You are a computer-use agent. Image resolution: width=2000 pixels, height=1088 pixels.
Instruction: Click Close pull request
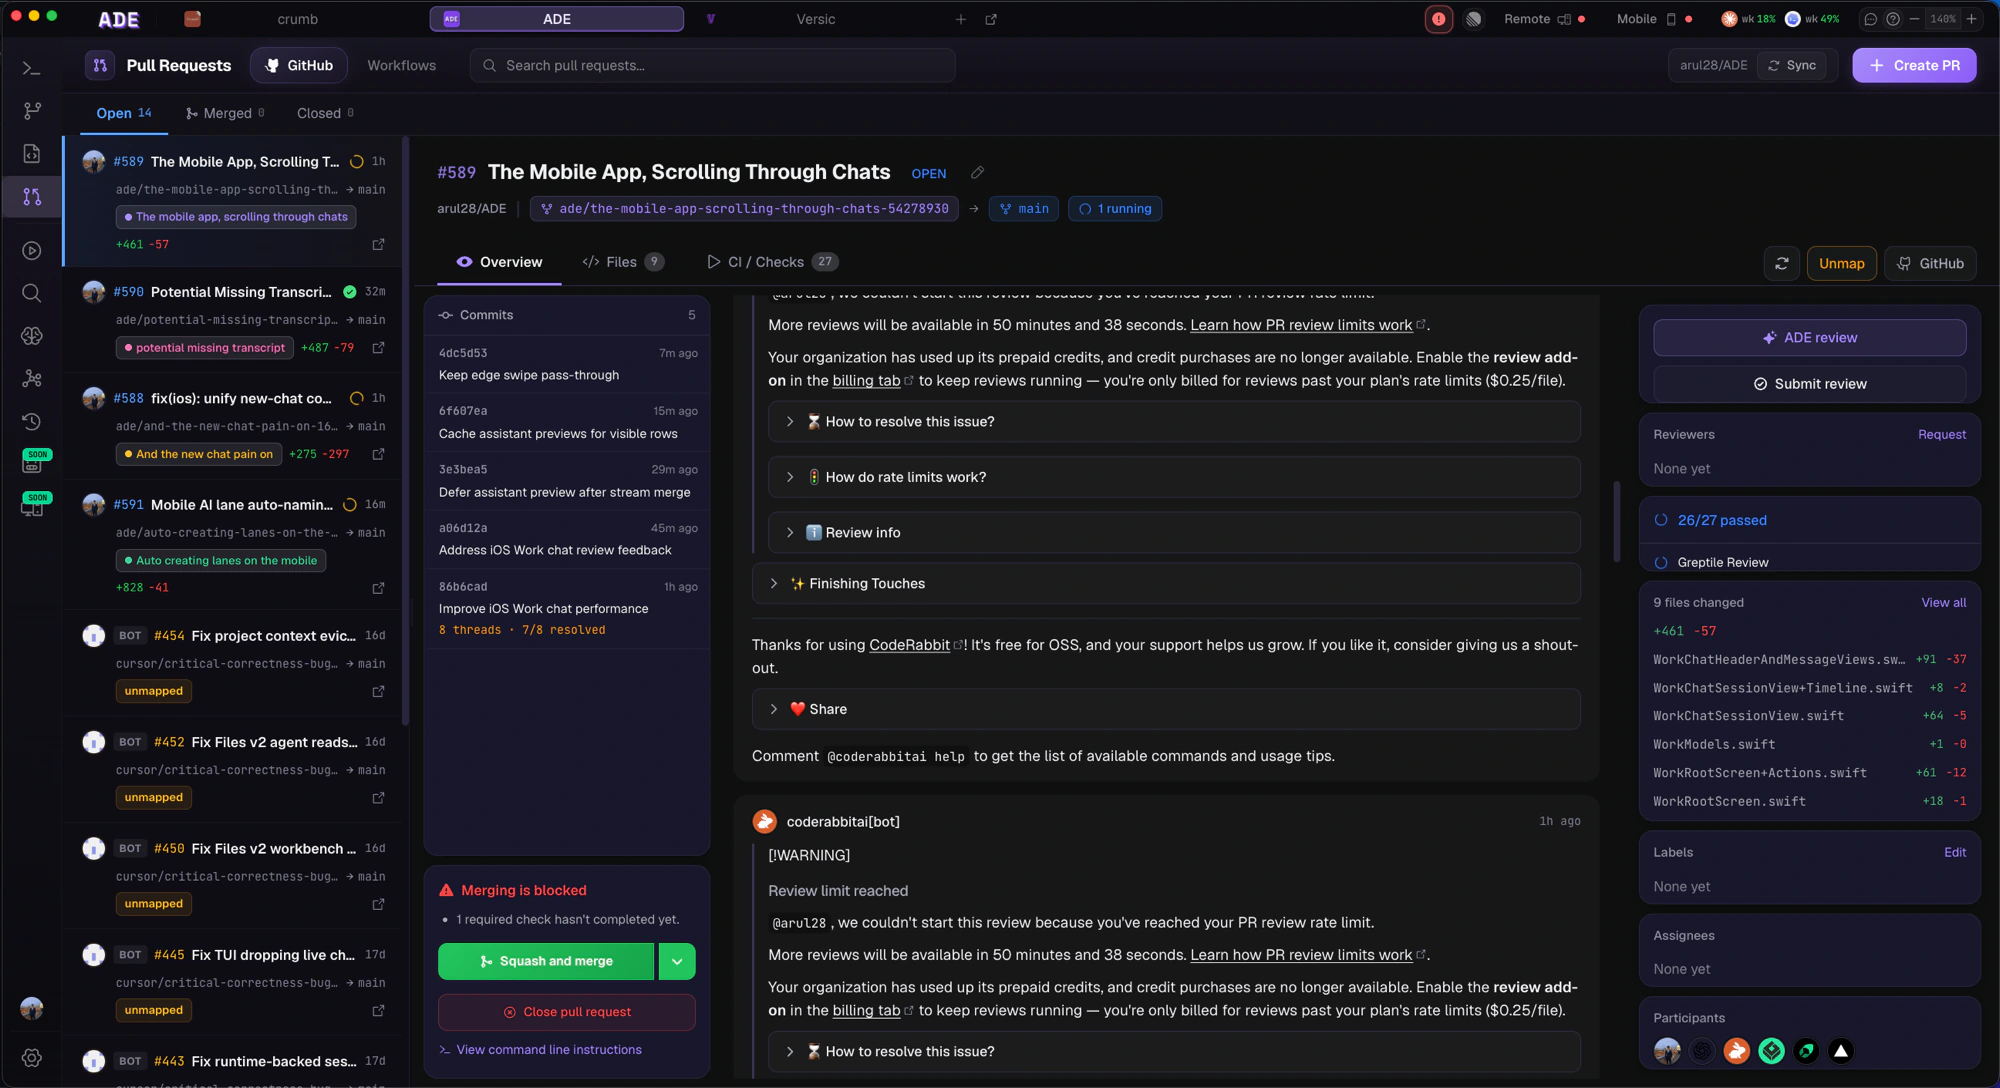click(567, 1013)
